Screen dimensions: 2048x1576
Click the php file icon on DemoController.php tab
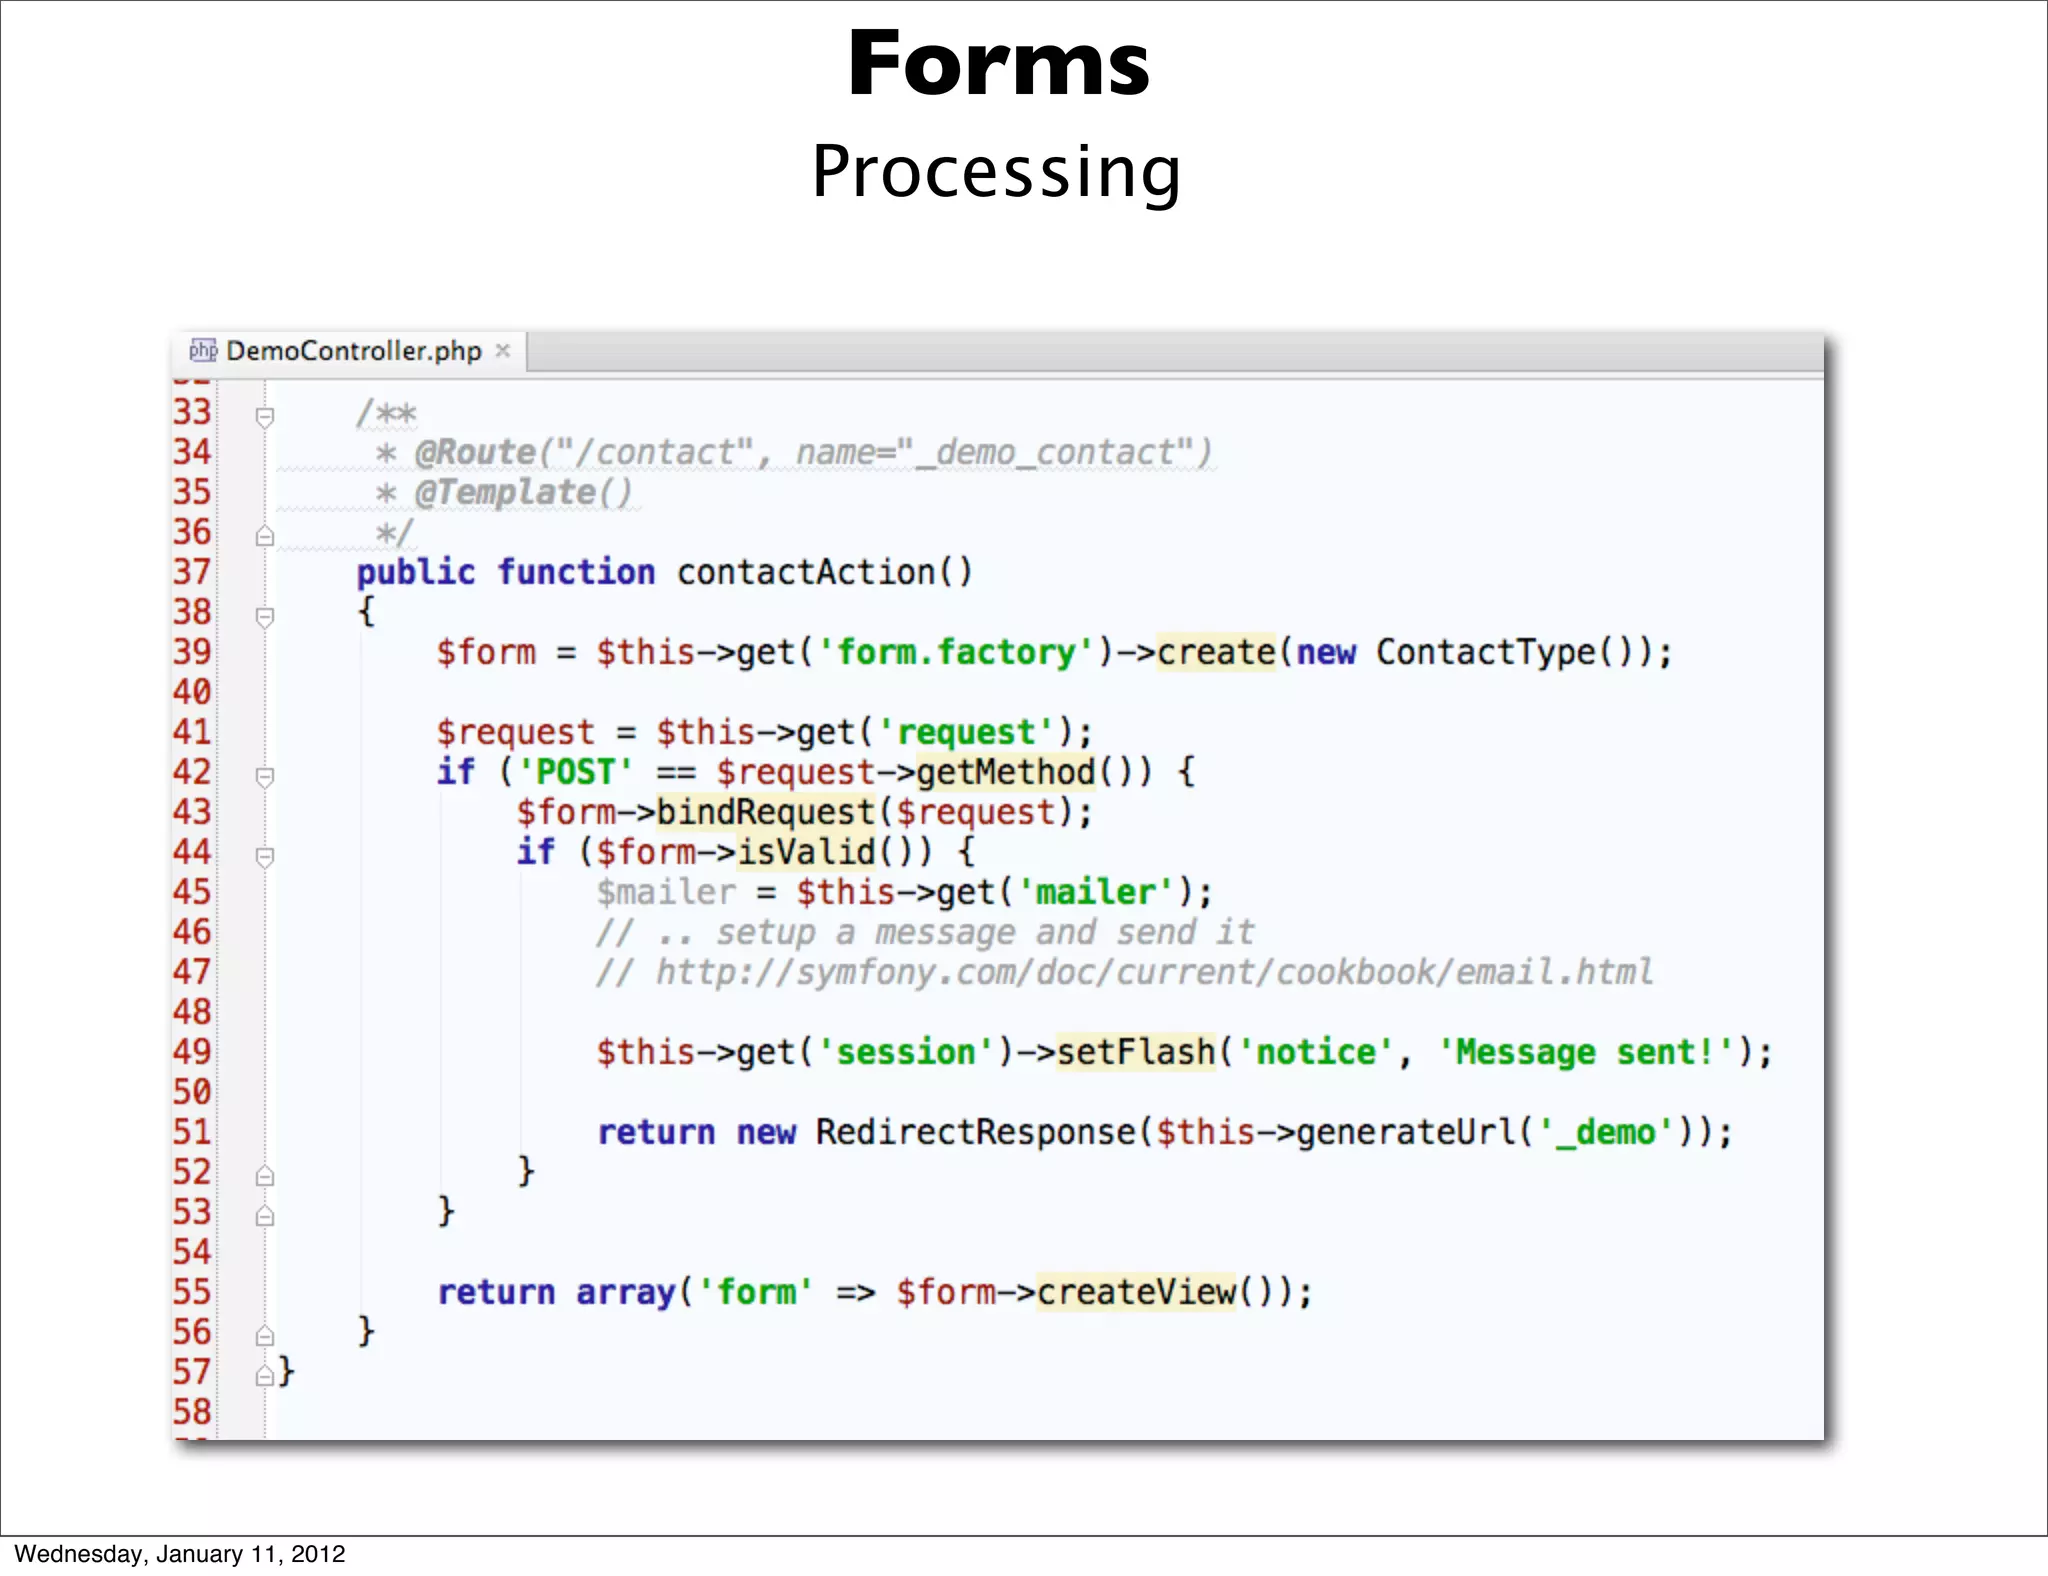click(x=203, y=350)
